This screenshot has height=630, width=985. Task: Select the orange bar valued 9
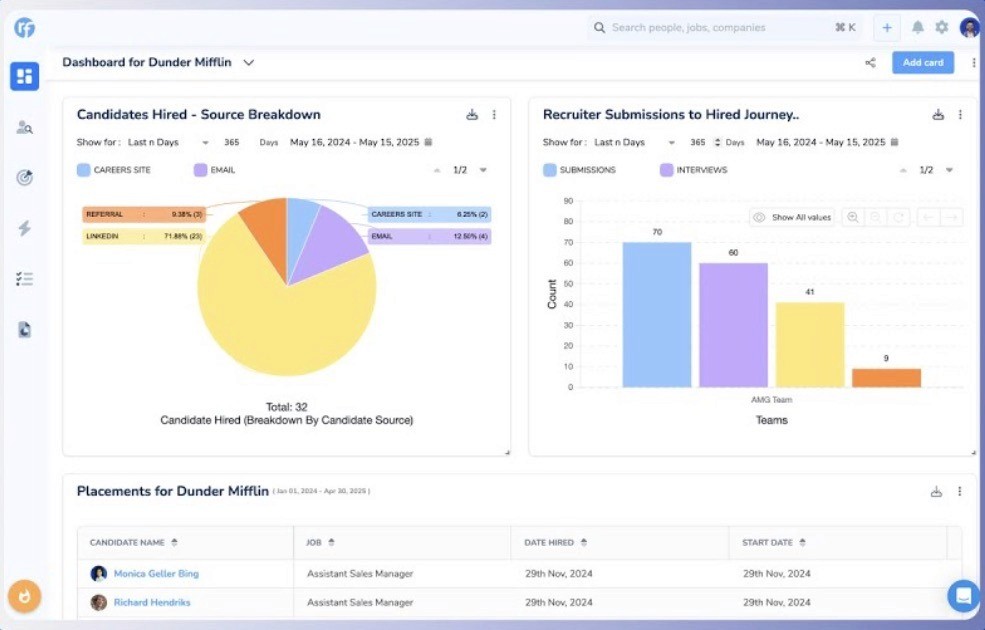[x=886, y=378]
